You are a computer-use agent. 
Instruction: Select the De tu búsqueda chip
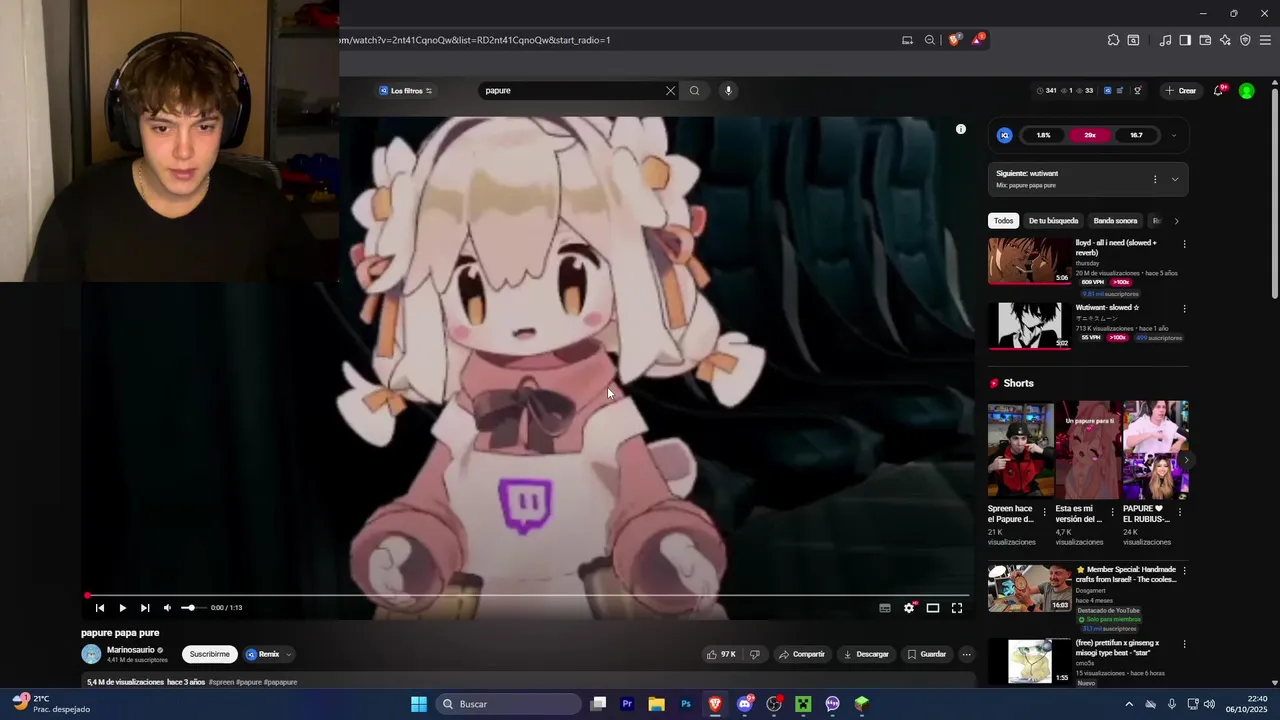pos(1053,221)
